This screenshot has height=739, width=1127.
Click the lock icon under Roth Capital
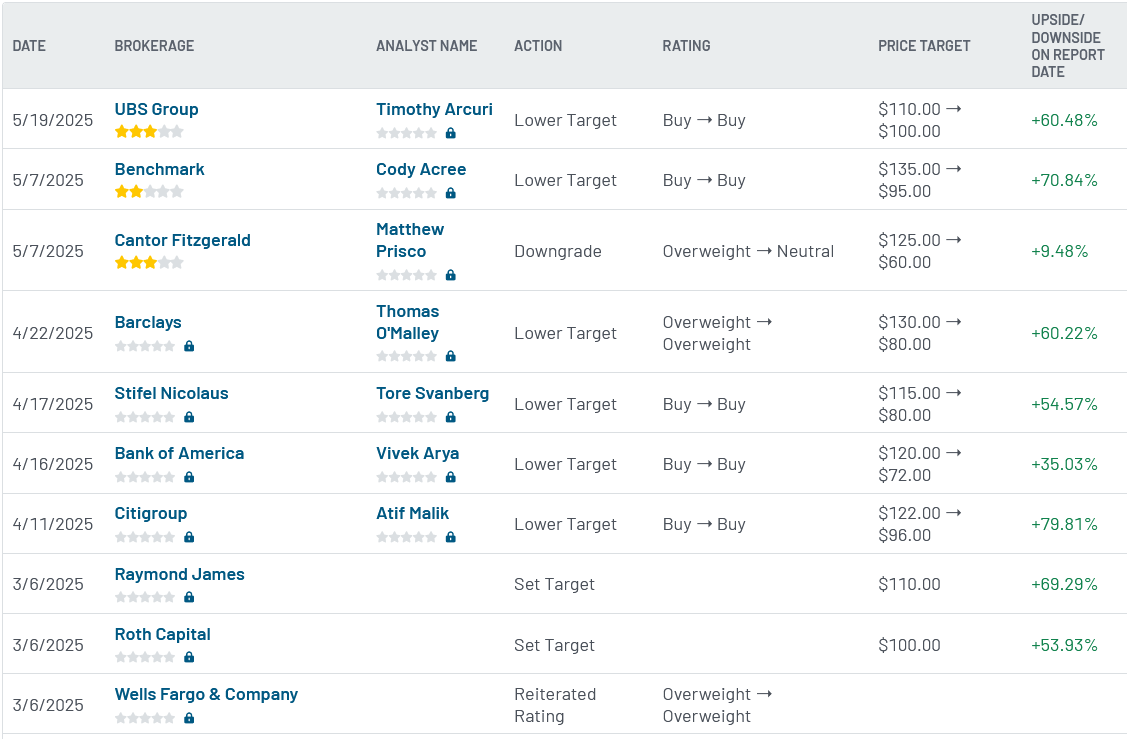(x=189, y=657)
